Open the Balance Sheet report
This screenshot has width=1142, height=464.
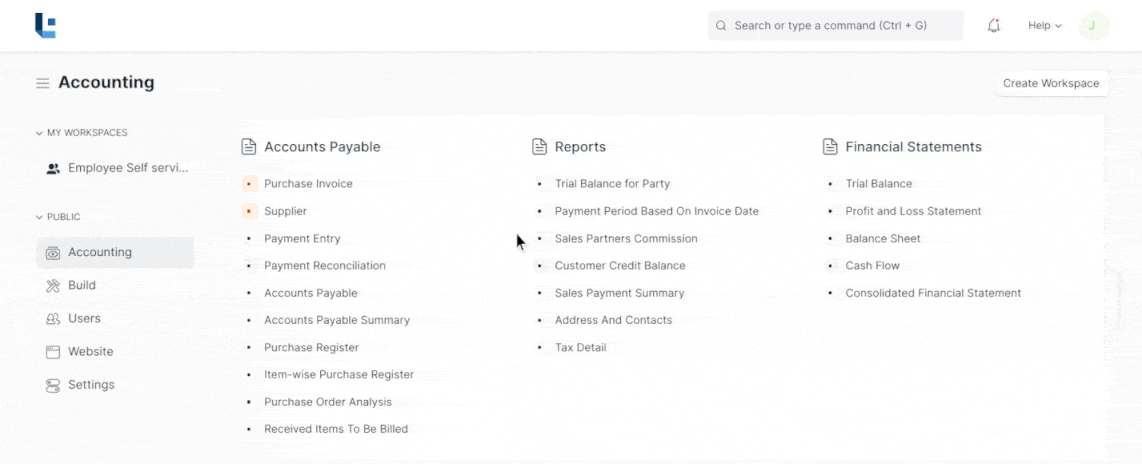tap(882, 239)
